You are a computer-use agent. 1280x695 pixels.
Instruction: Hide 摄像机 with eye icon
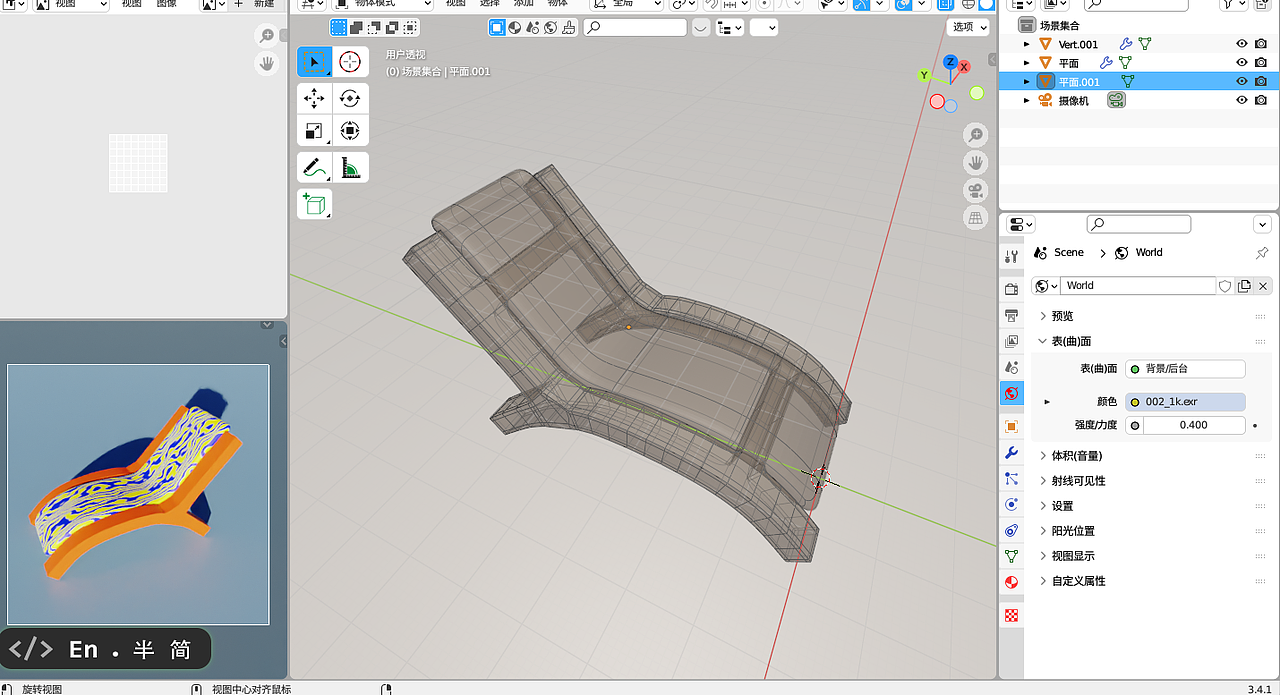(x=1242, y=101)
